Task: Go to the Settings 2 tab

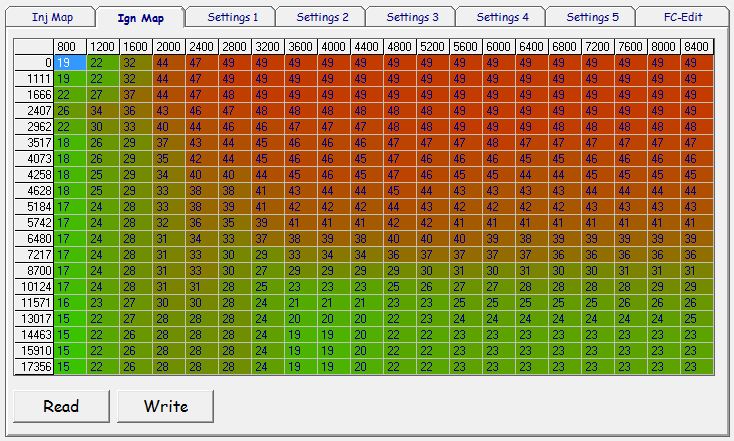Action: (322, 18)
